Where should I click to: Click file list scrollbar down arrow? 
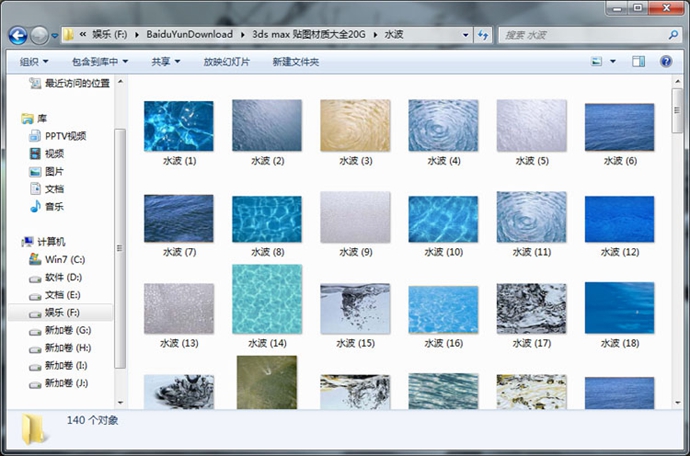[677, 403]
